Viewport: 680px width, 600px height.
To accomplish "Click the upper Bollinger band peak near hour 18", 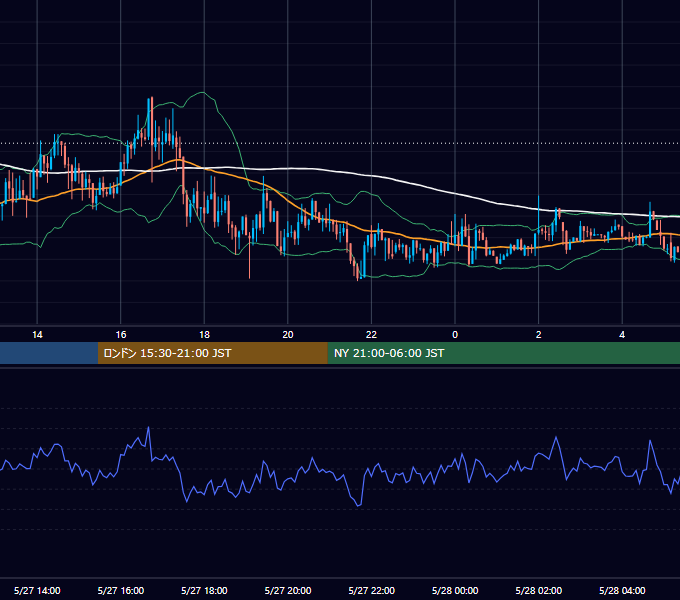I will tap(203, 93).
